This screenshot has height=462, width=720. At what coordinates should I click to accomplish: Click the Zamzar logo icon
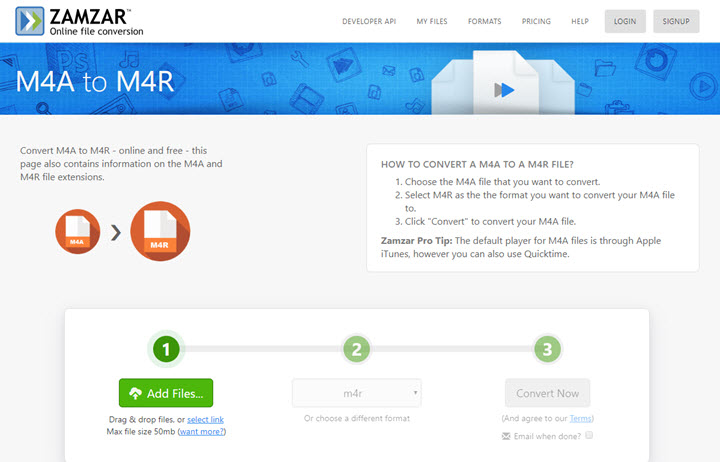coord(30,21)
